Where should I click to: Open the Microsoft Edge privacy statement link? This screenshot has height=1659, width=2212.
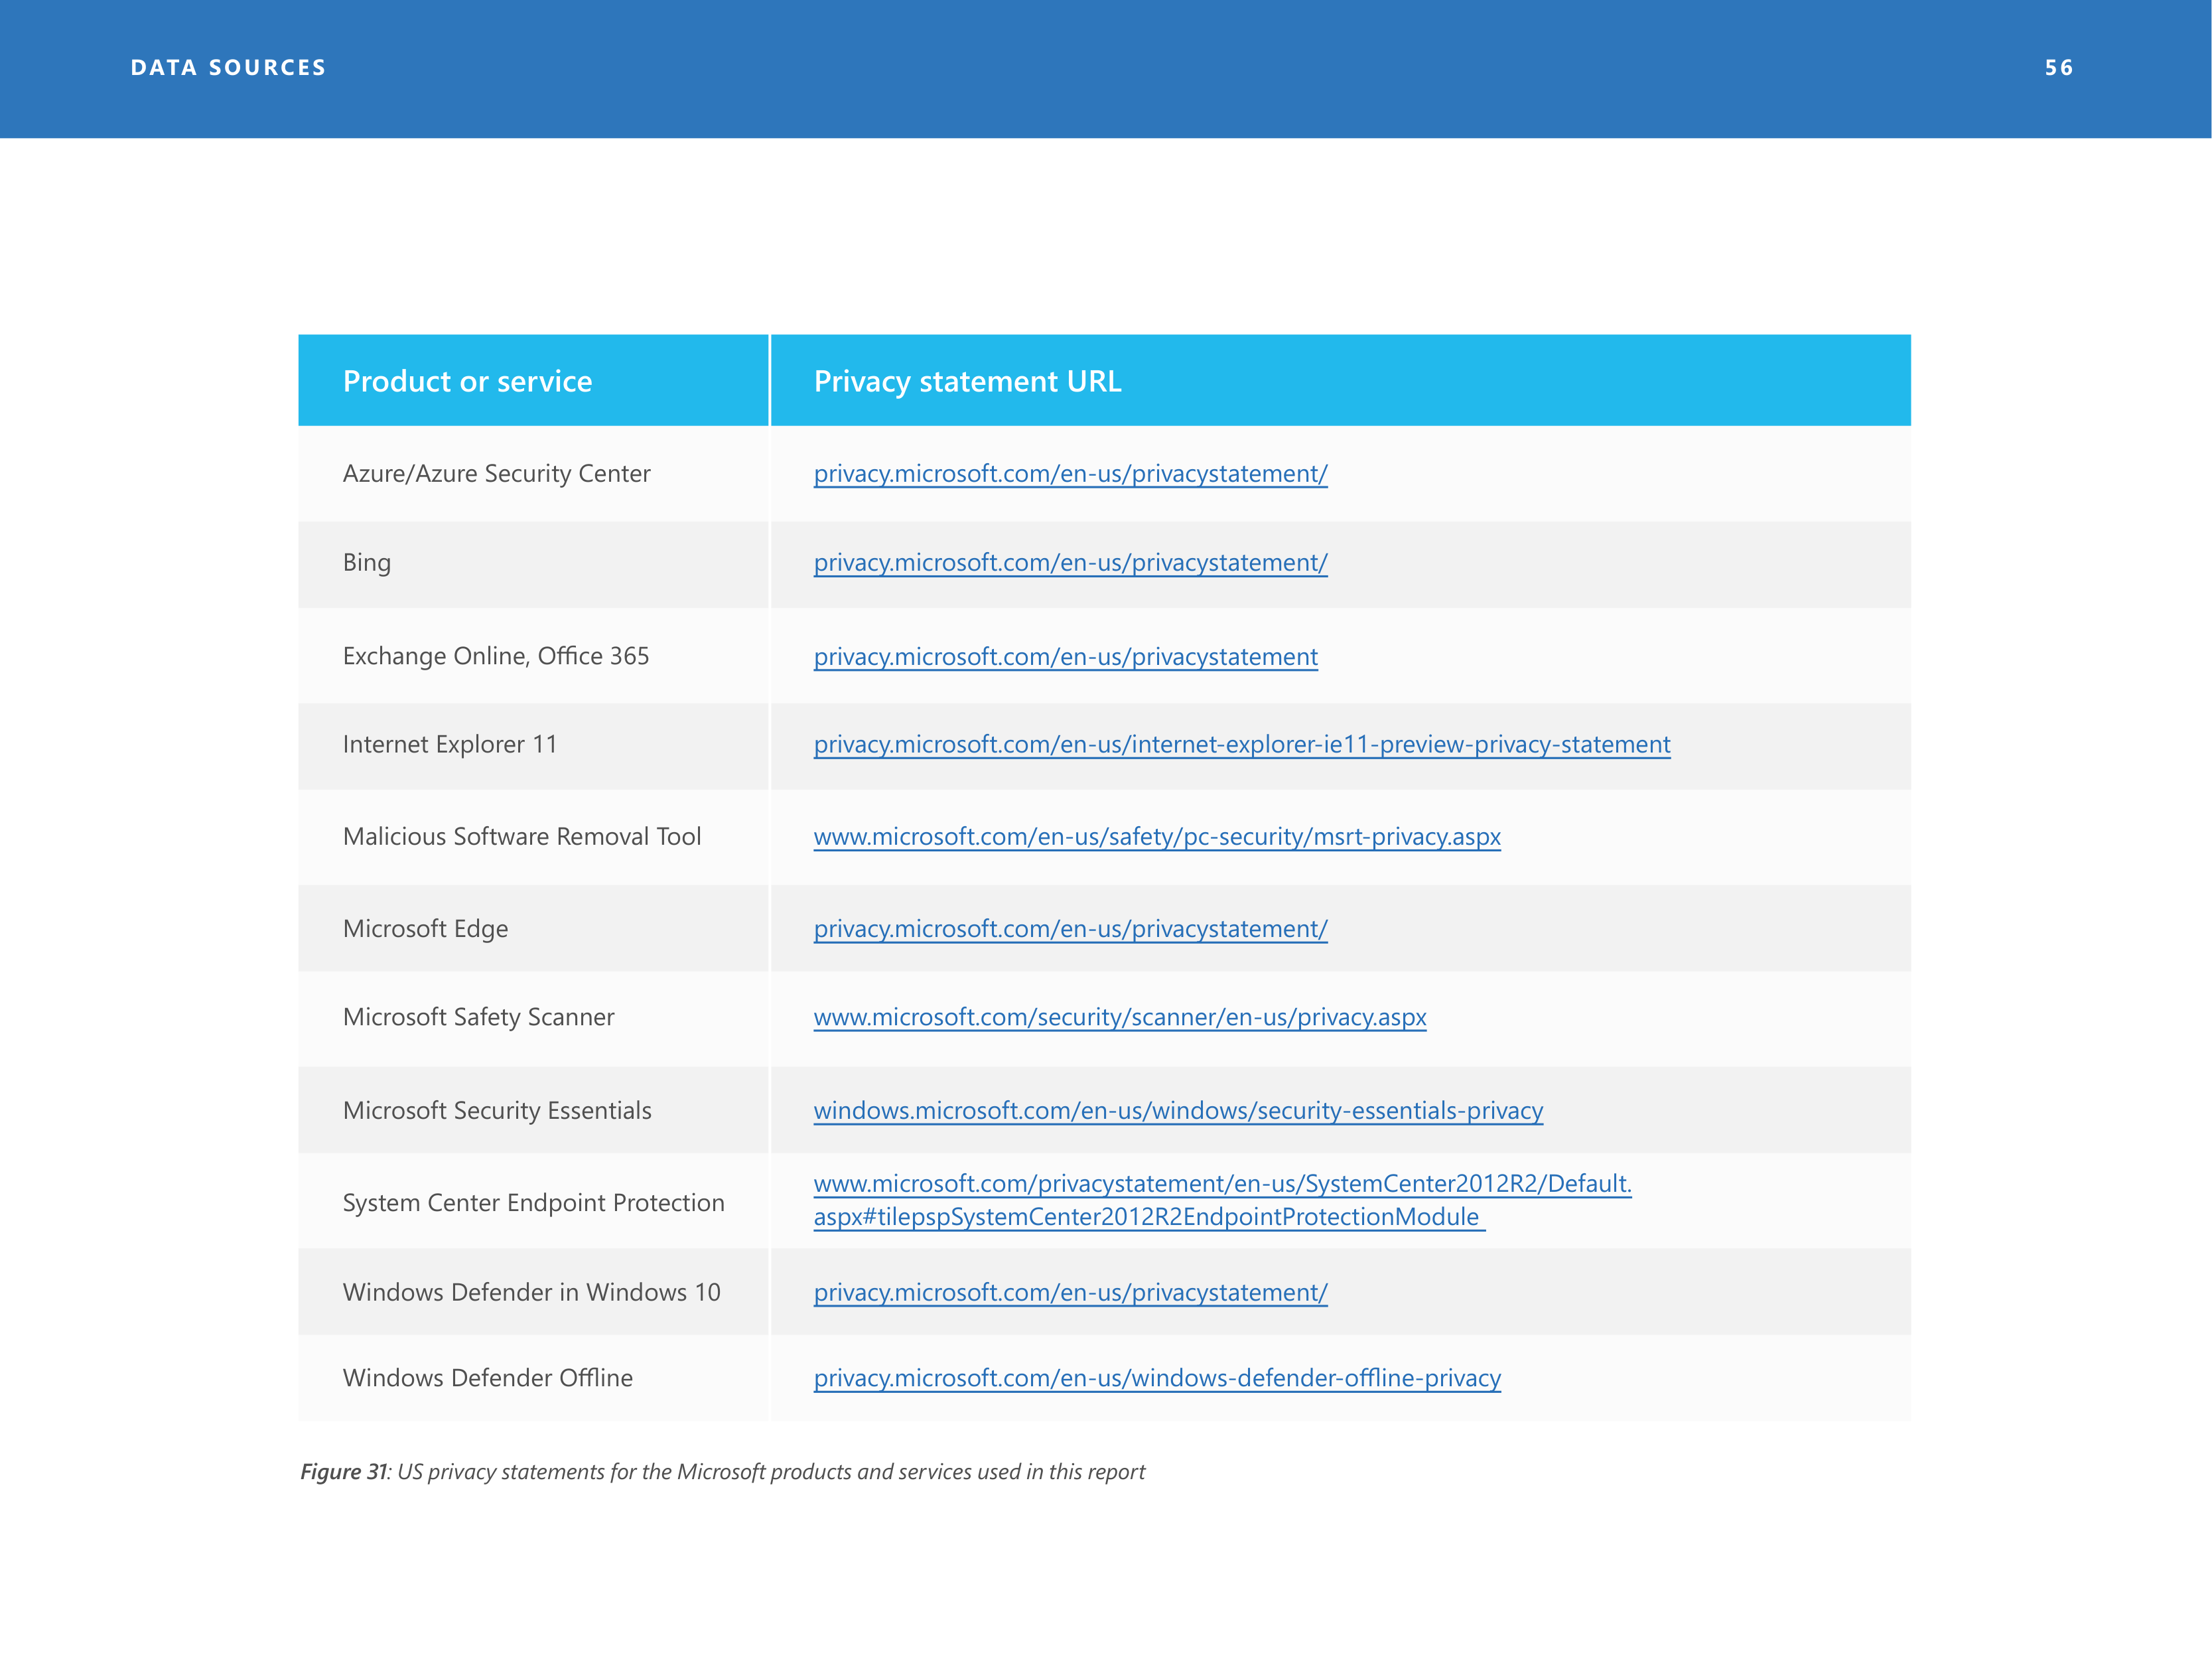[1070, 929]
